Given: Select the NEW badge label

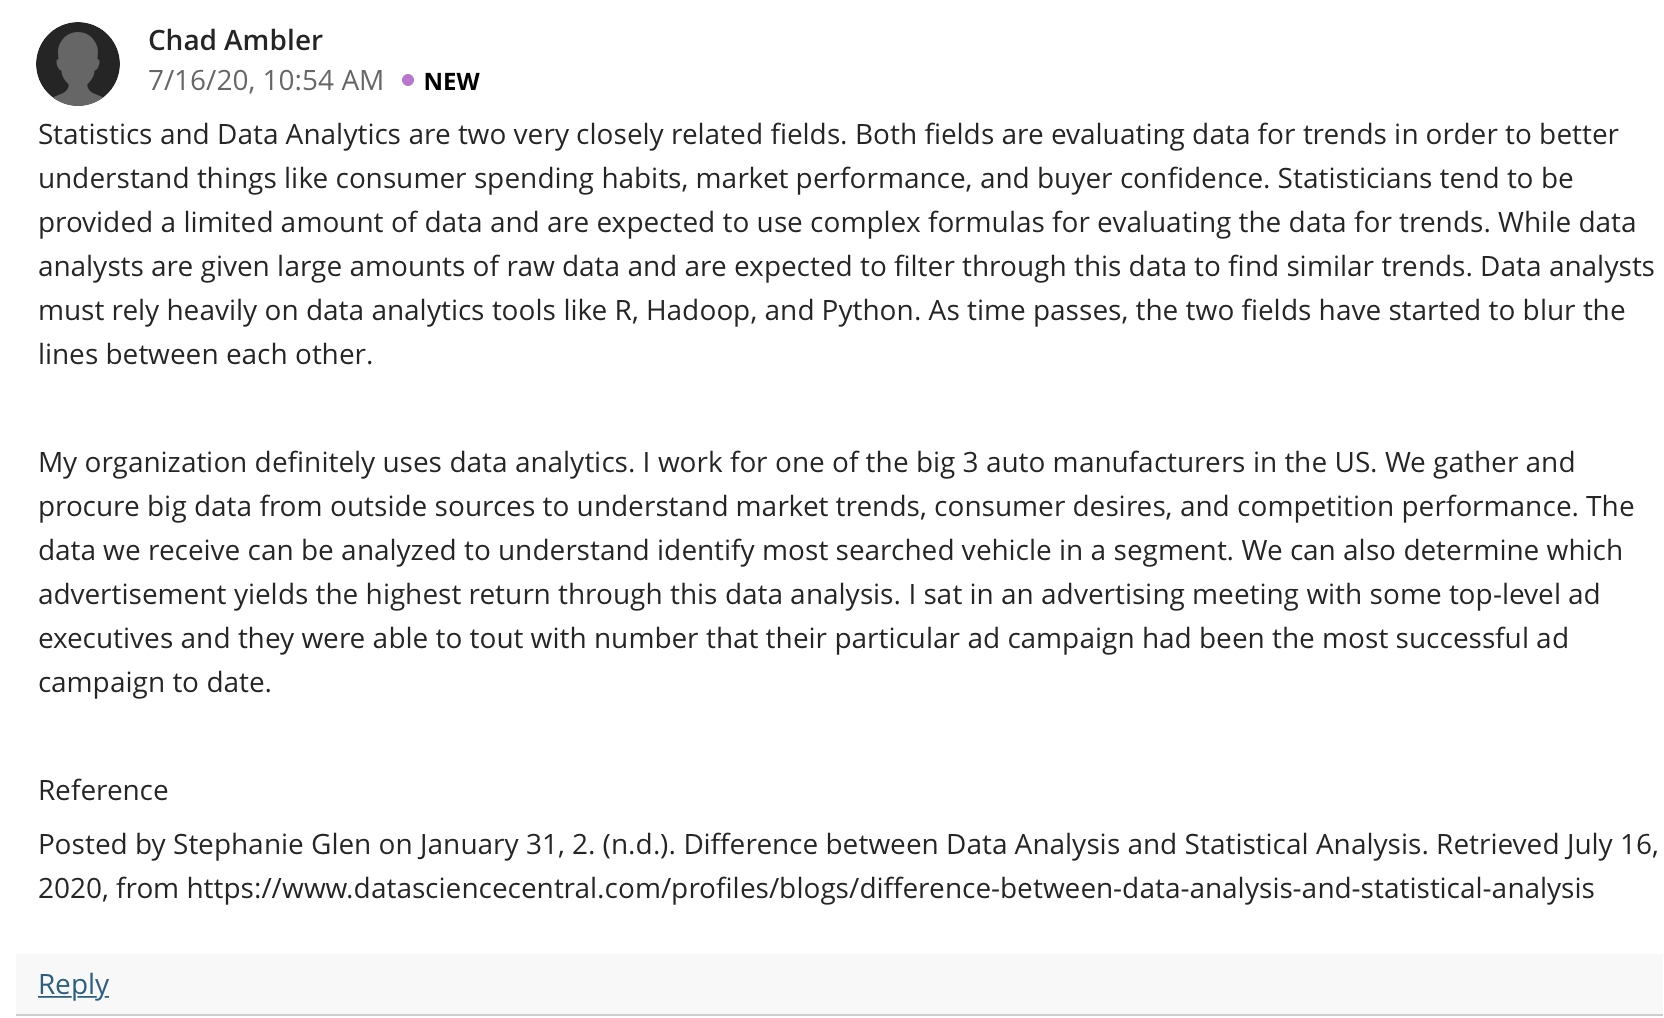Looking at the screenshot, I should click(452, 81).
